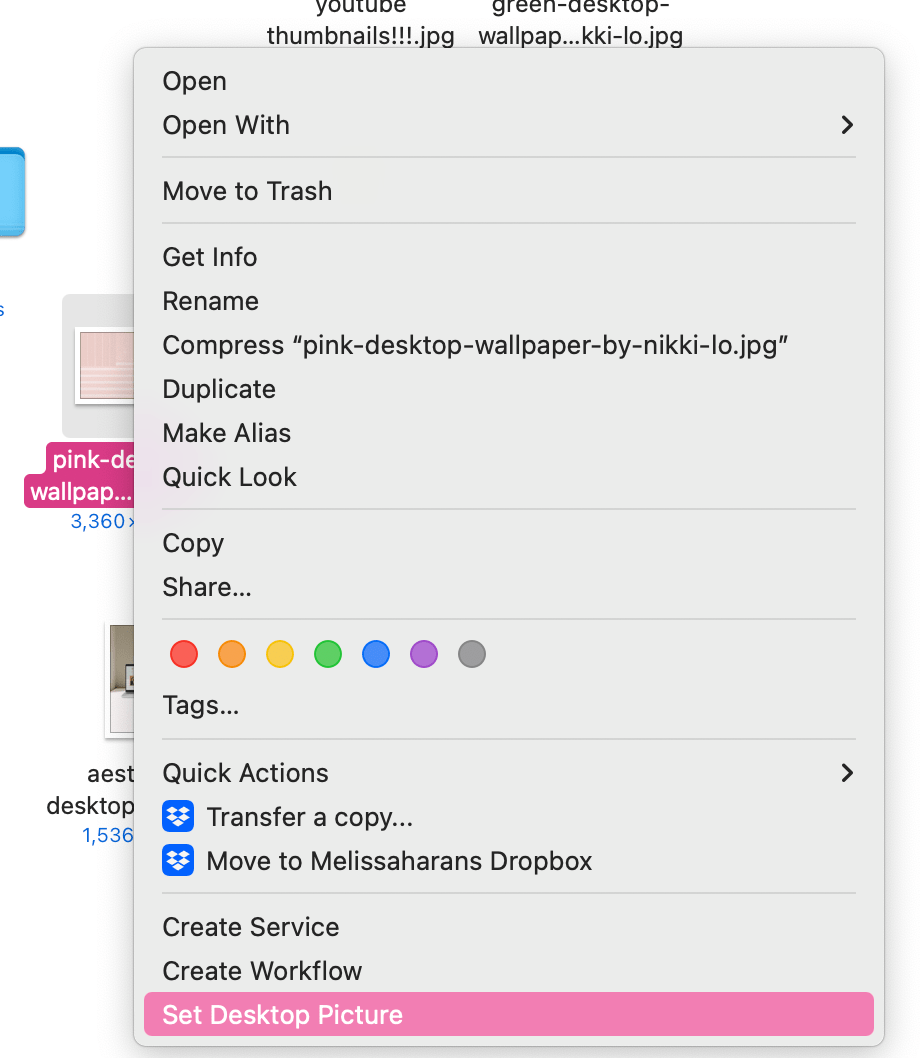The image size is (920, 1058).
Task: Choose Copy from the menu
Action: [508, 543]
